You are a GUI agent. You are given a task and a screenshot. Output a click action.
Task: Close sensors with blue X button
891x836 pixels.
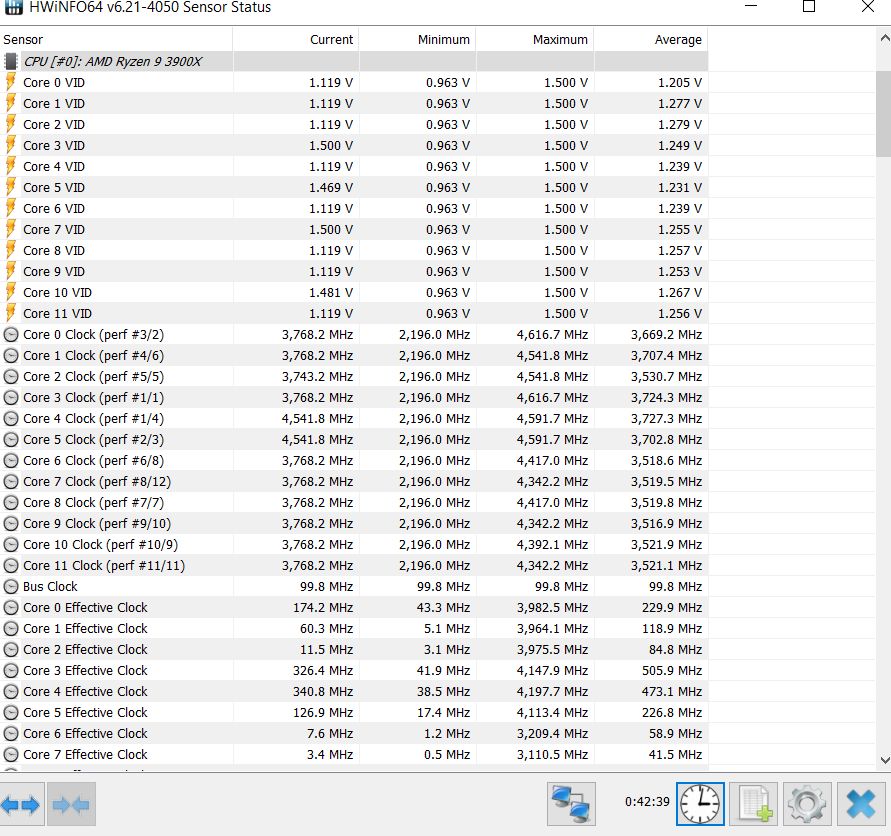(x=860, y=804)
